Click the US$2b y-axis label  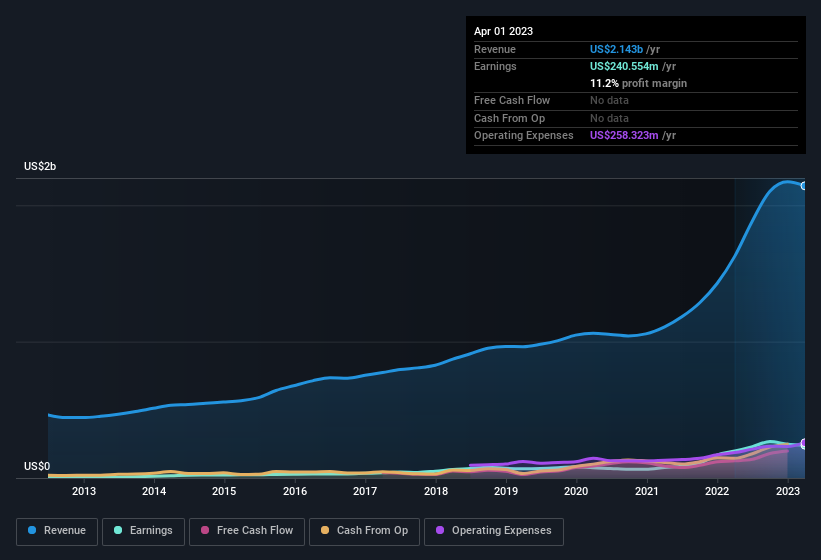click(40, 166)
